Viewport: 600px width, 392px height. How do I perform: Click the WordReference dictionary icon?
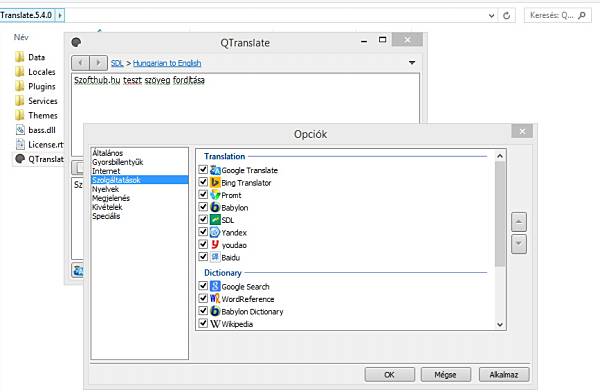(x=215, y=299)
